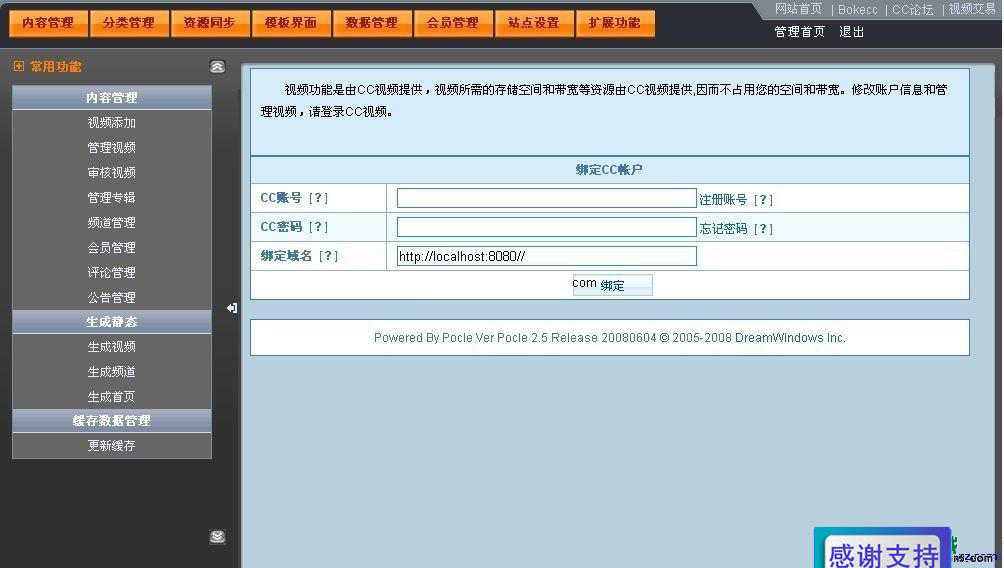Viewport: 1004px width, 568px height.
Task: Open 生成首页 in the sidebar
Action: 112,396
